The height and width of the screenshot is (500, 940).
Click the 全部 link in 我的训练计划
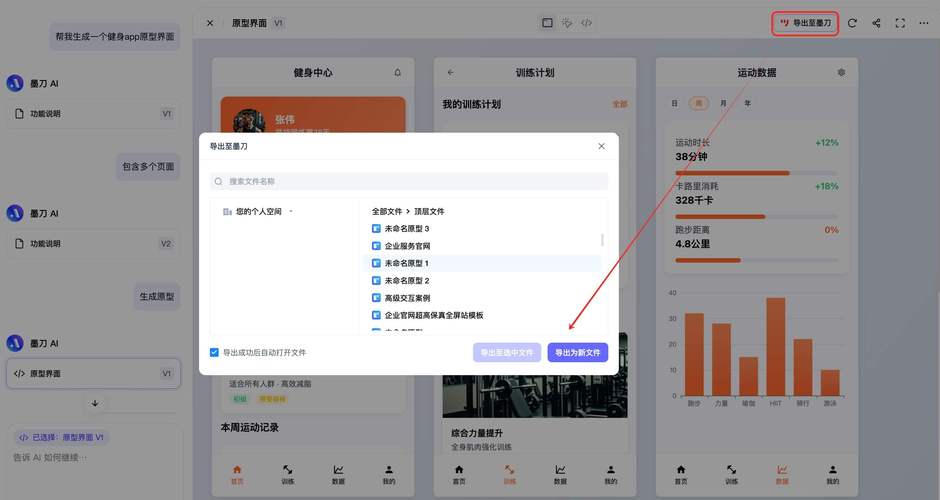(620, 104)
